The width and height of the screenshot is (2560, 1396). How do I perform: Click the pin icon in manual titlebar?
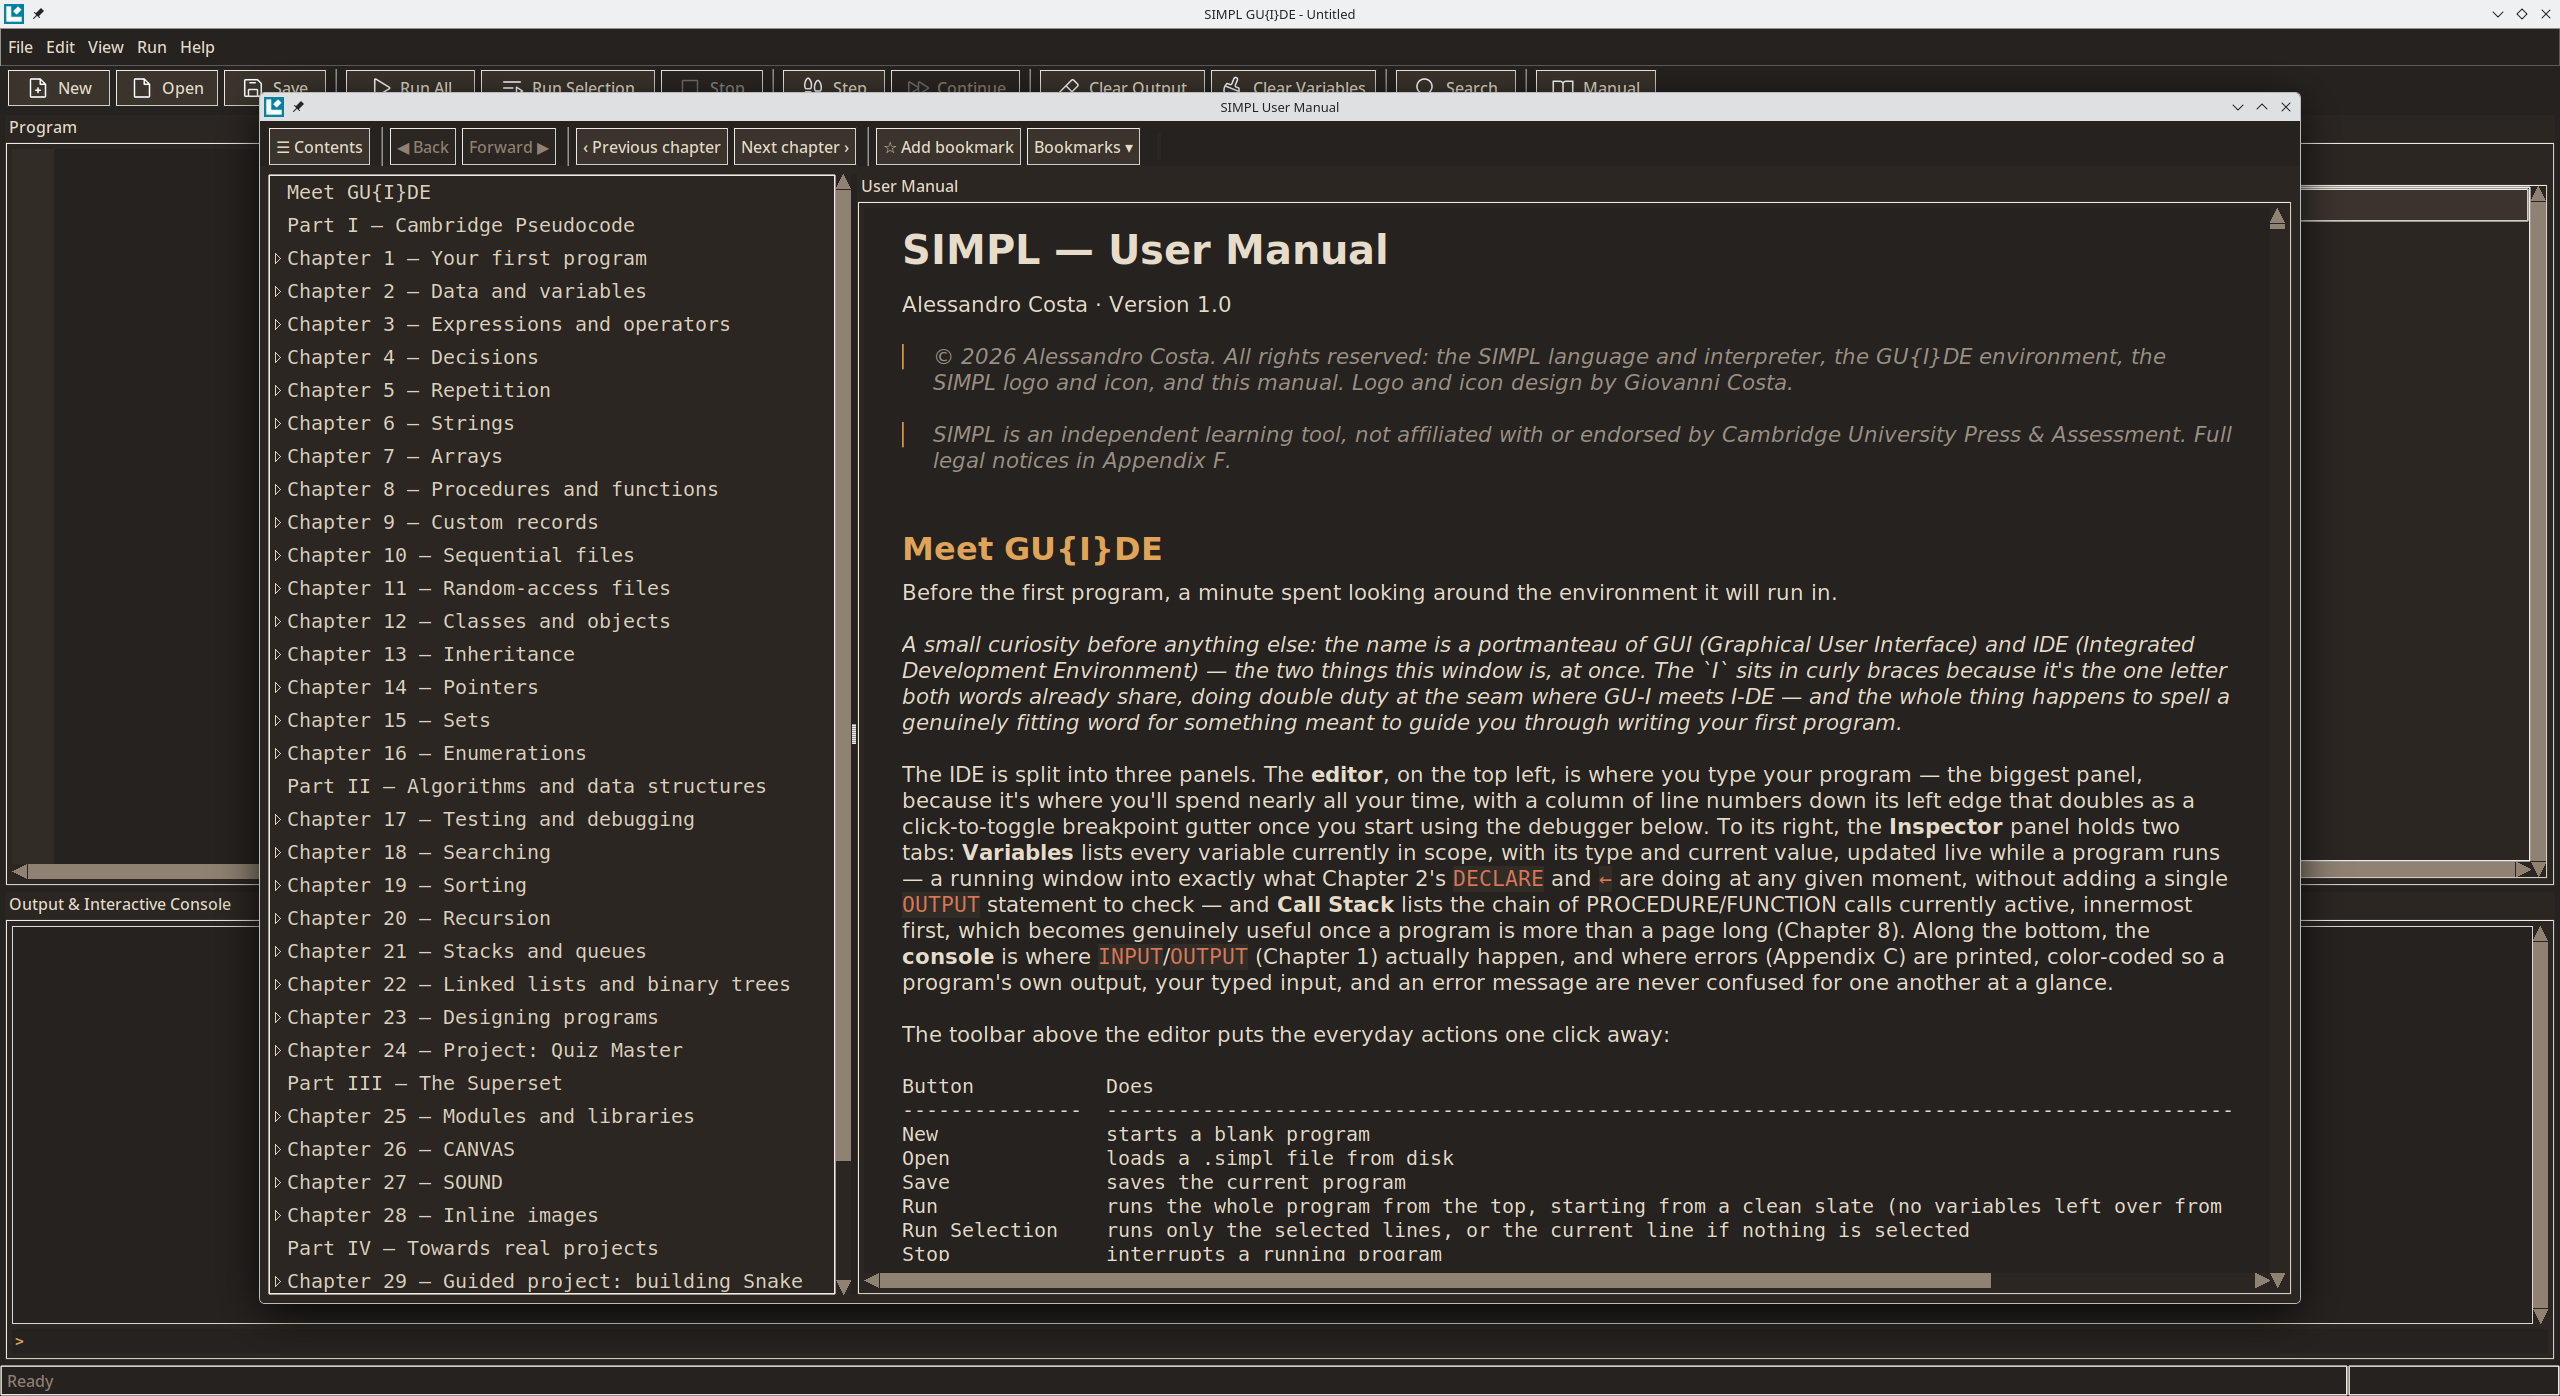click(297, 107)
